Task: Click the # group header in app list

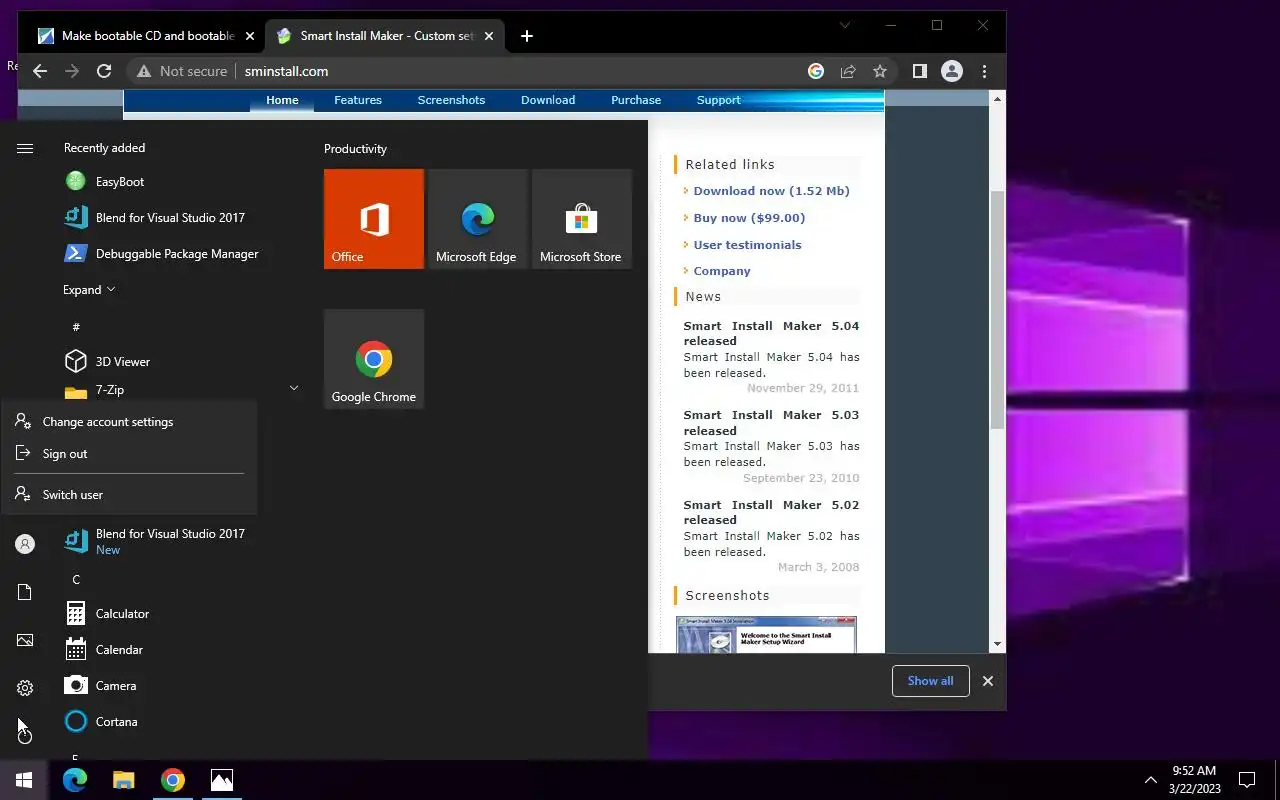Action: (x=76, y=328)
